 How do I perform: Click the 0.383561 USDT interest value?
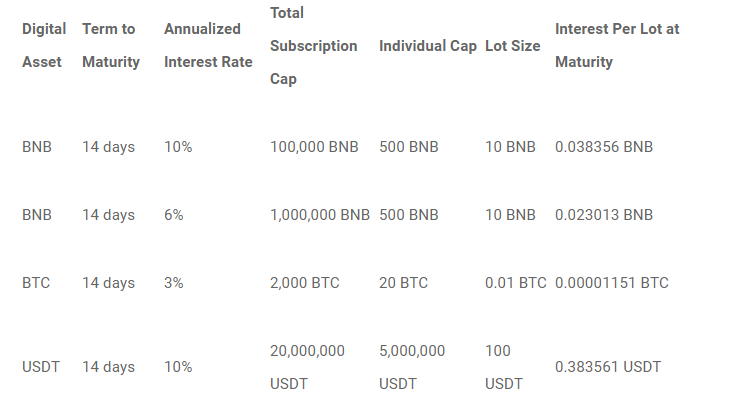(607, 367)
